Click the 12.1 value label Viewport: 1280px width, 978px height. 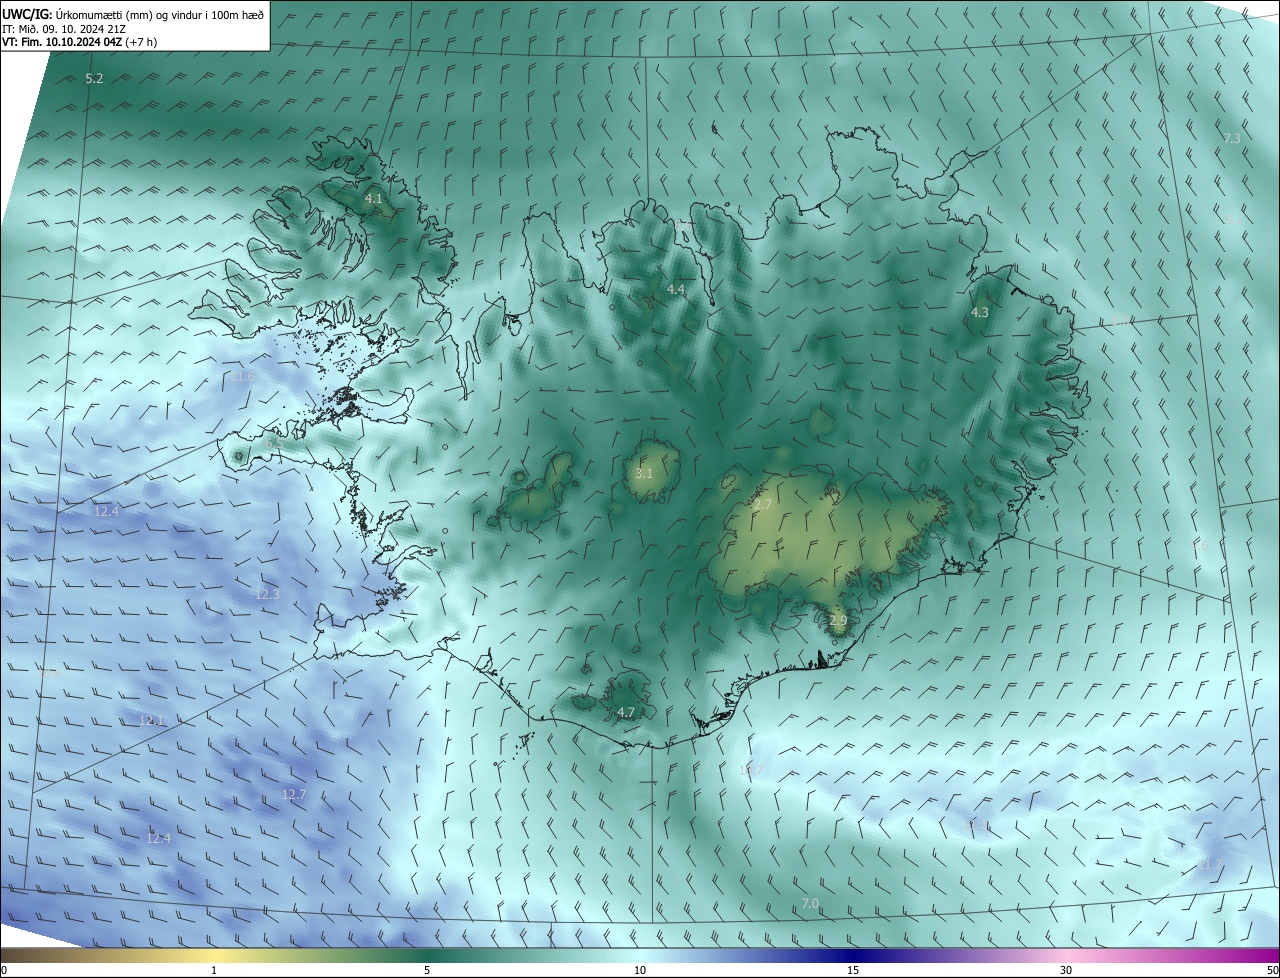click(151, 720)
